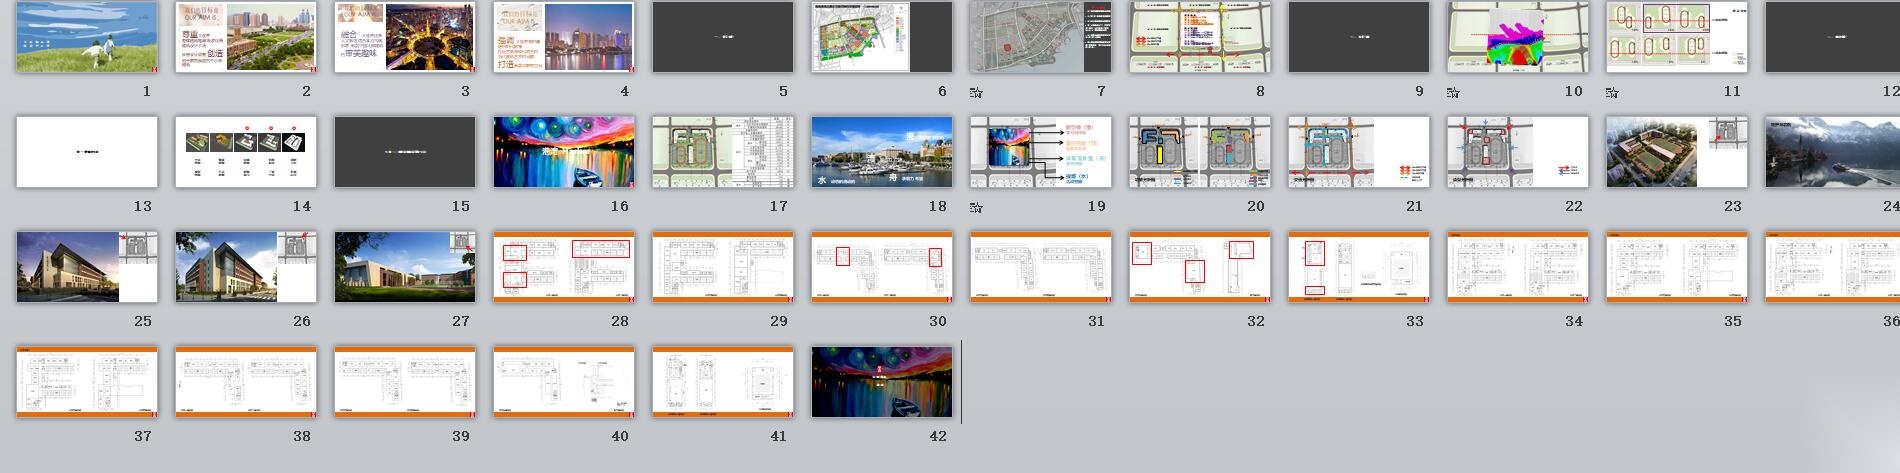Select dark section slide 9

(1359, 37)
